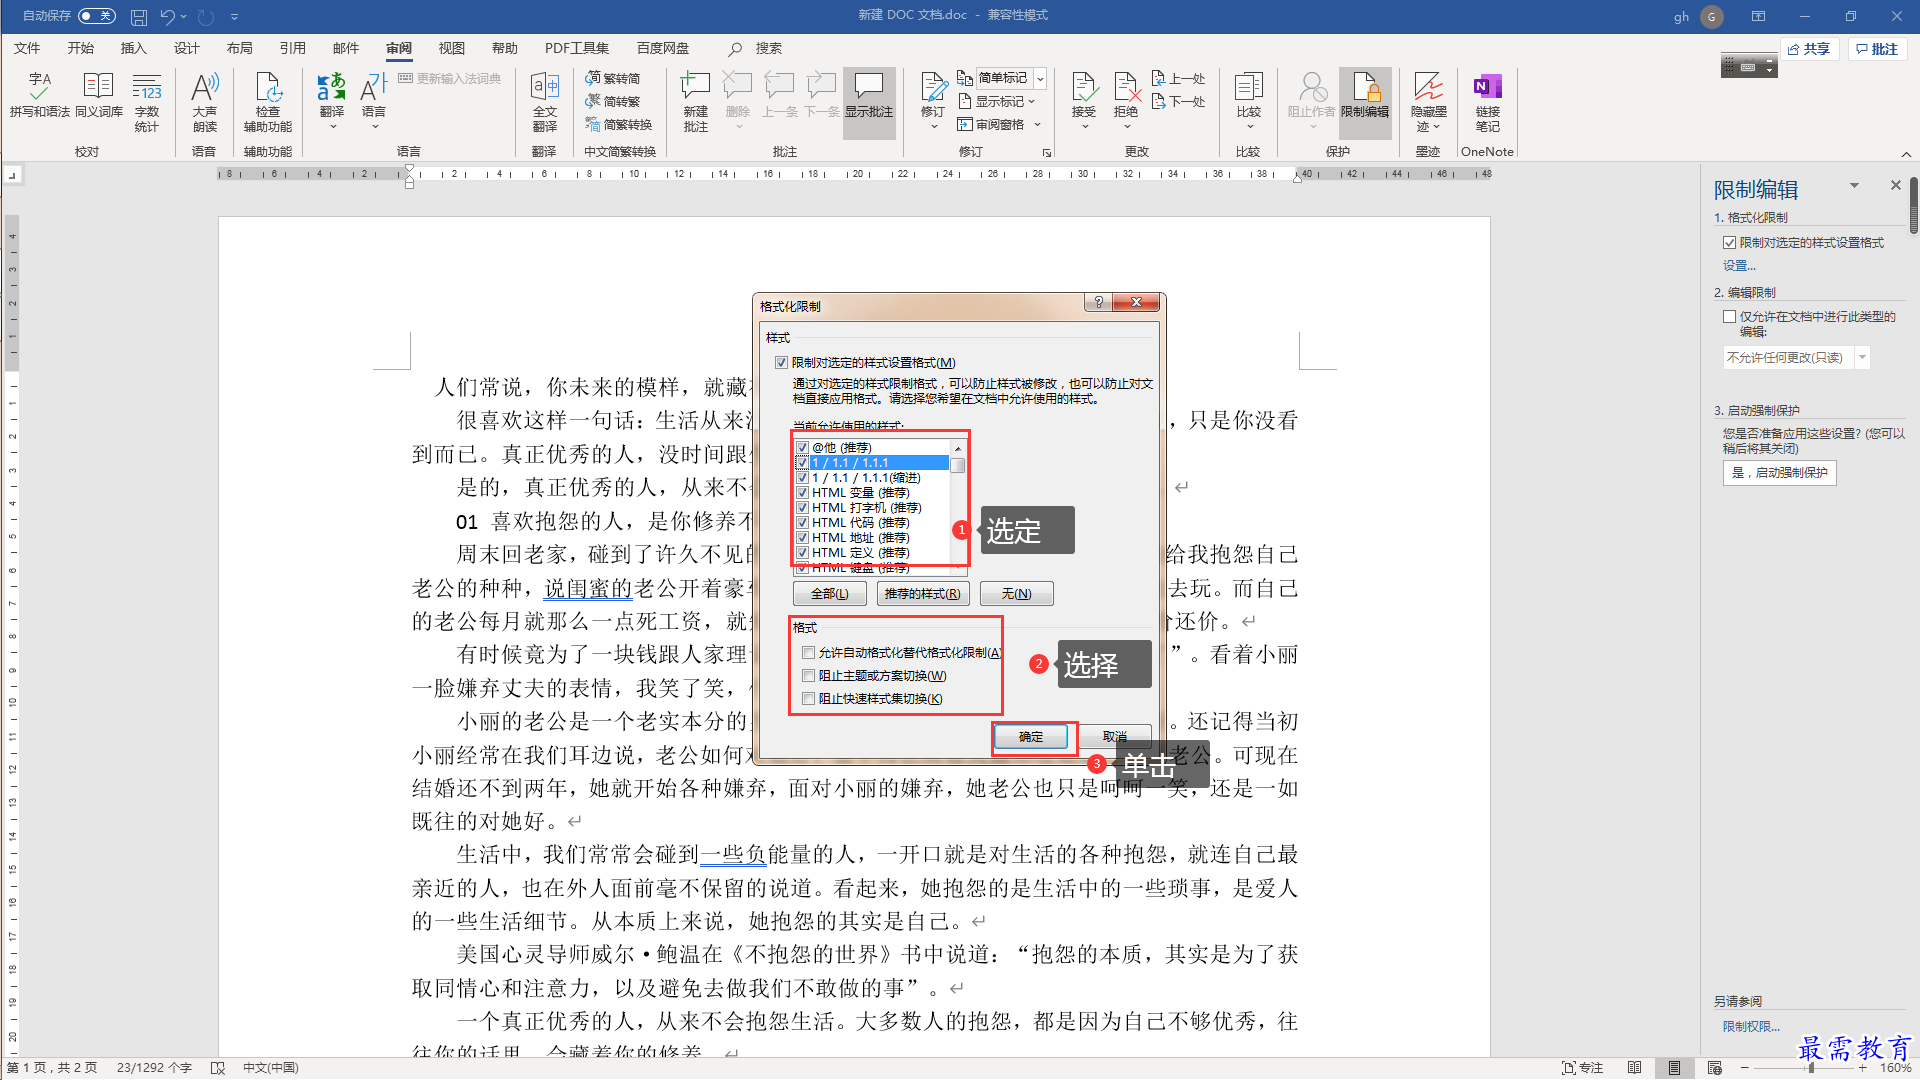Save the document with the save icon
1920x1080 pixels.
tap(139, 17)
